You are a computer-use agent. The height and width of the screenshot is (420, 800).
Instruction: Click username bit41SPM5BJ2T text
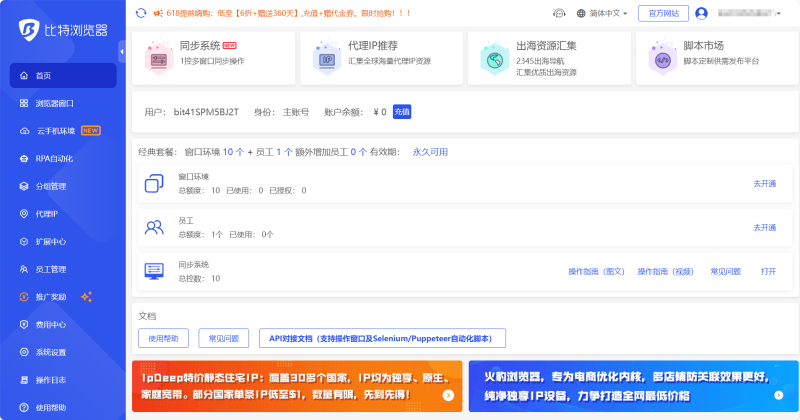click(x=206, y=112)
